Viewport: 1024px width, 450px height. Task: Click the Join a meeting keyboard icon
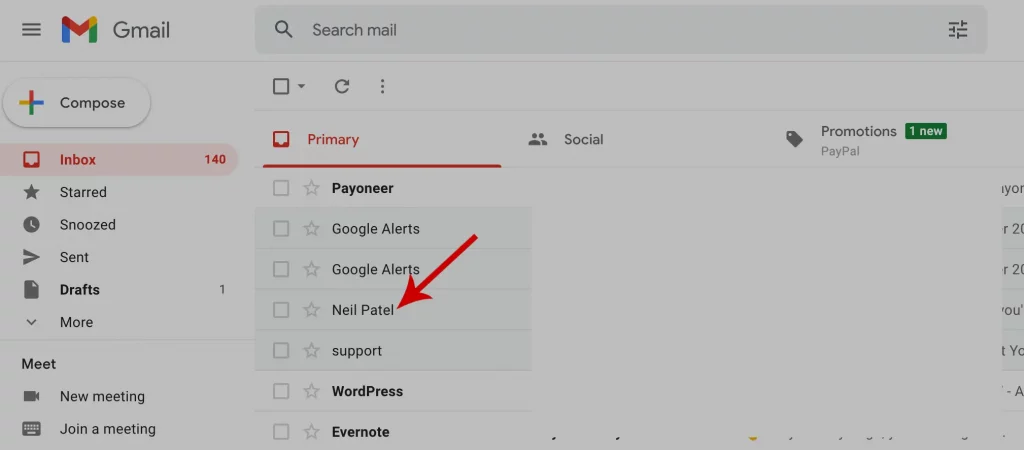point(31,429)
